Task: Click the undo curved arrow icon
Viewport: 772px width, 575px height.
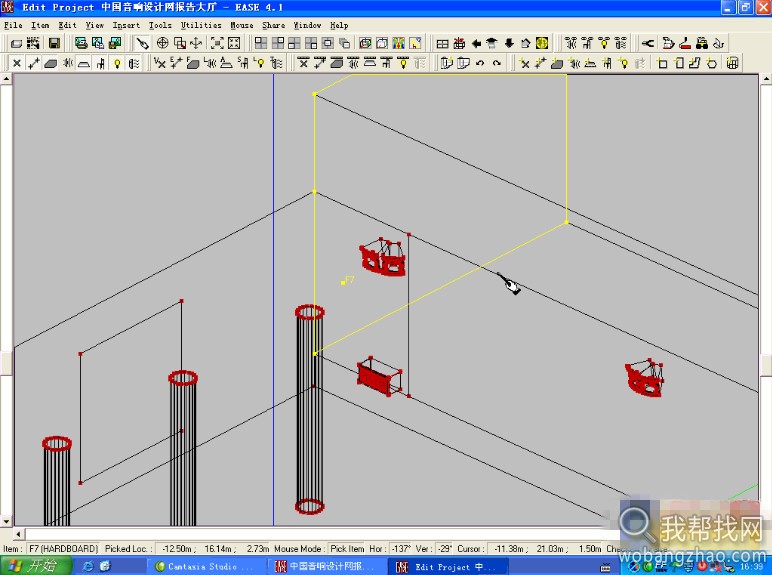Action: coord(480,63)
